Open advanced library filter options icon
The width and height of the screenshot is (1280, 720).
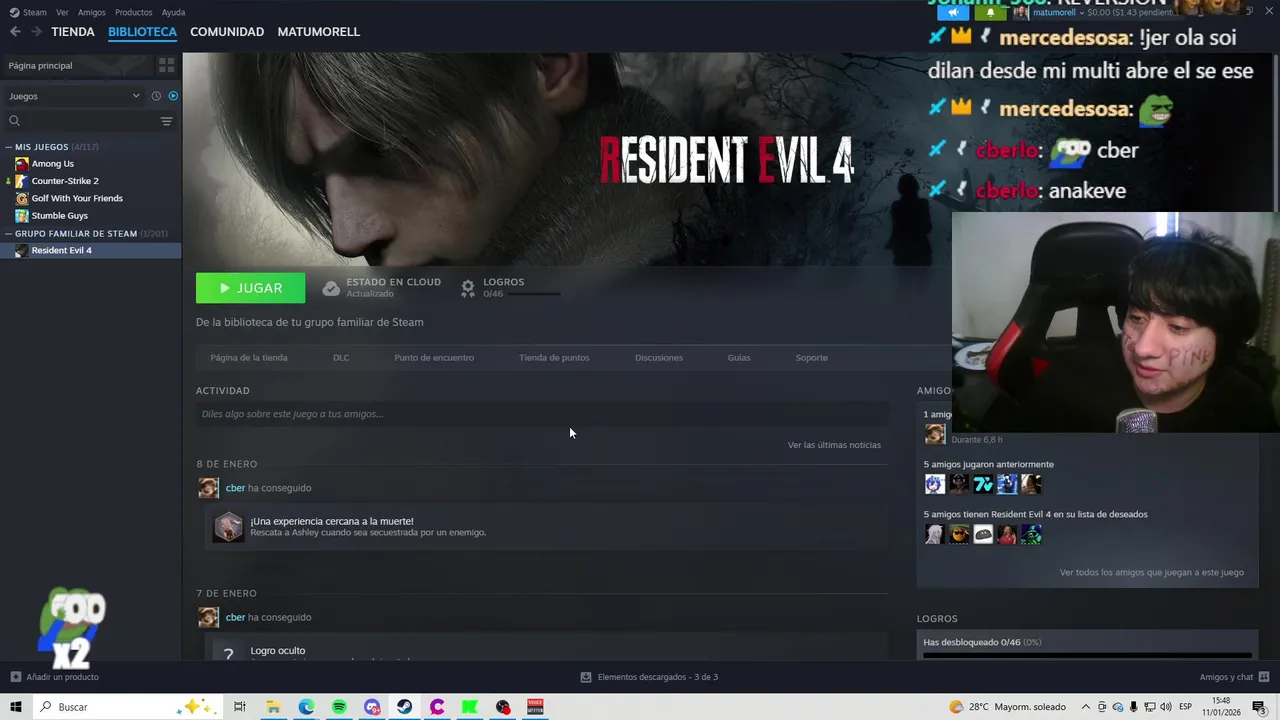pos(167,121)
